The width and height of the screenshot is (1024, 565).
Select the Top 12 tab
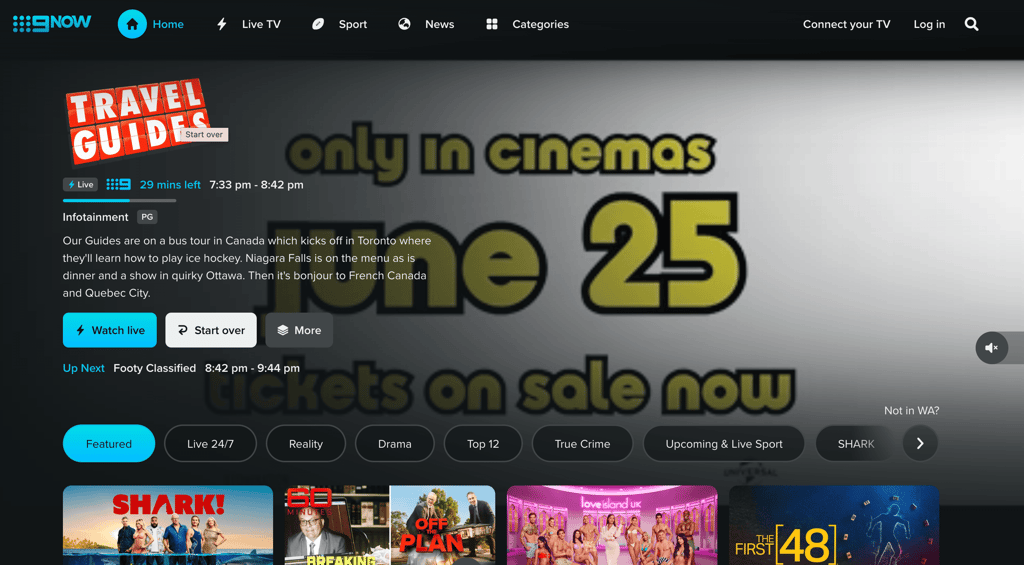coord(483,444)
